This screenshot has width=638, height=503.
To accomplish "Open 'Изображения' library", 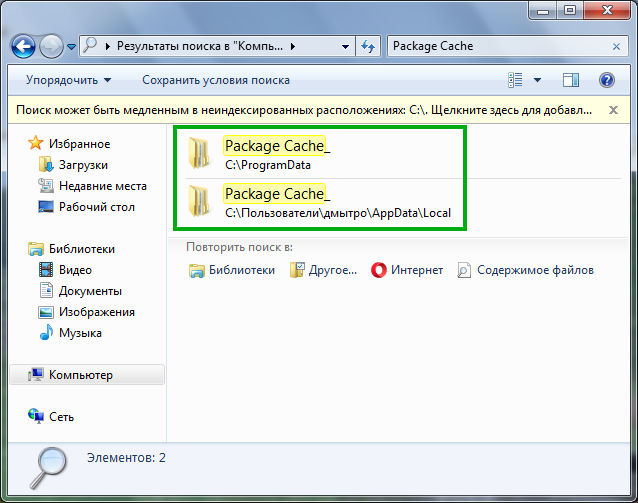I will 97,312.
